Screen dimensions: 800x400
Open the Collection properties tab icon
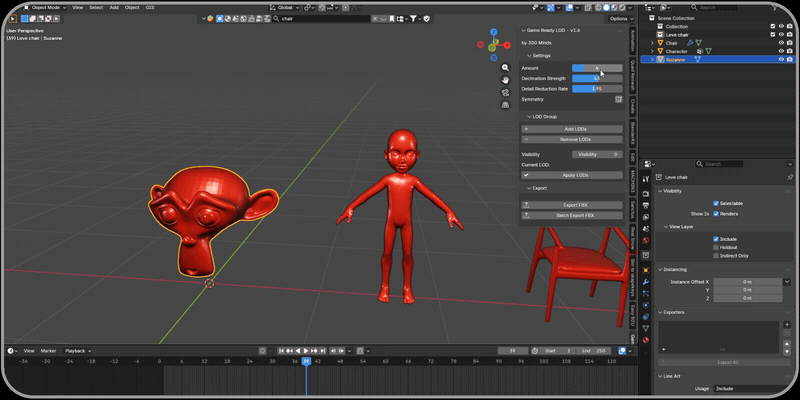click(646, 255)
